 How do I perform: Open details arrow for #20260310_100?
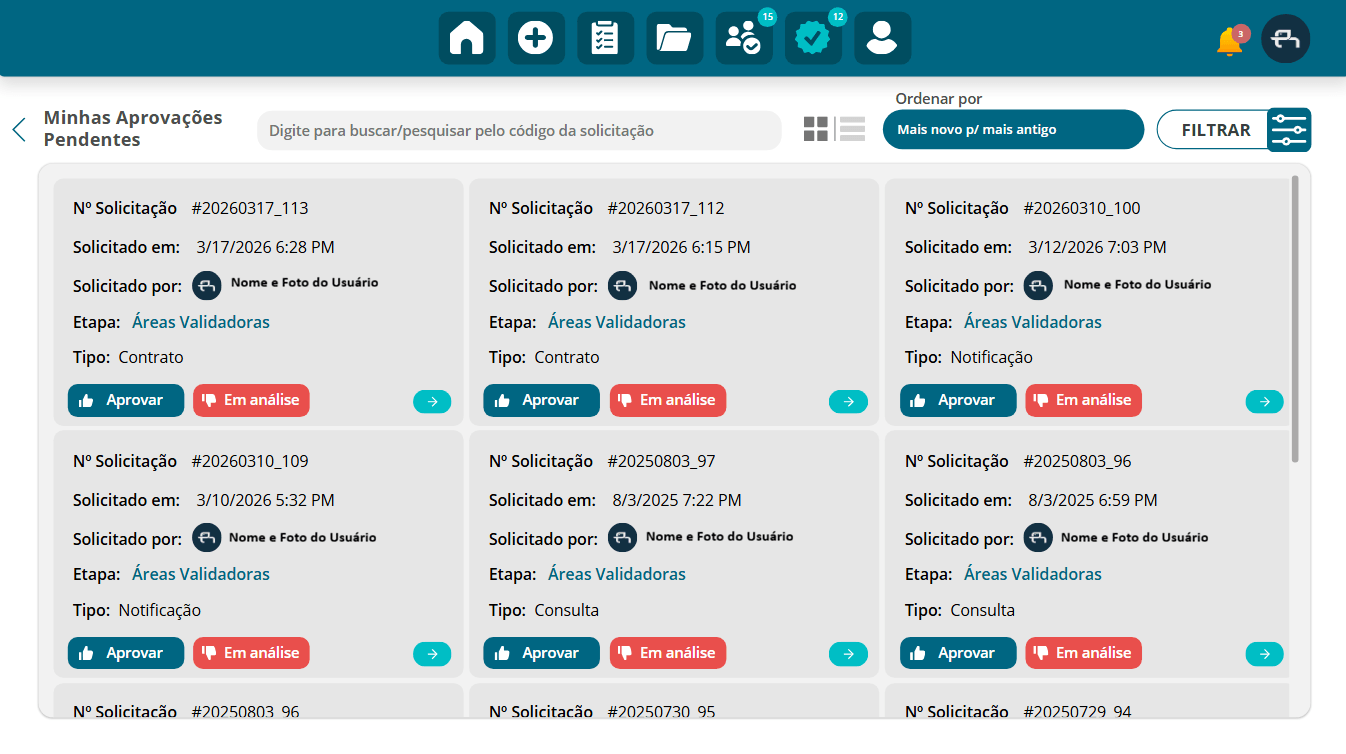1264,402
